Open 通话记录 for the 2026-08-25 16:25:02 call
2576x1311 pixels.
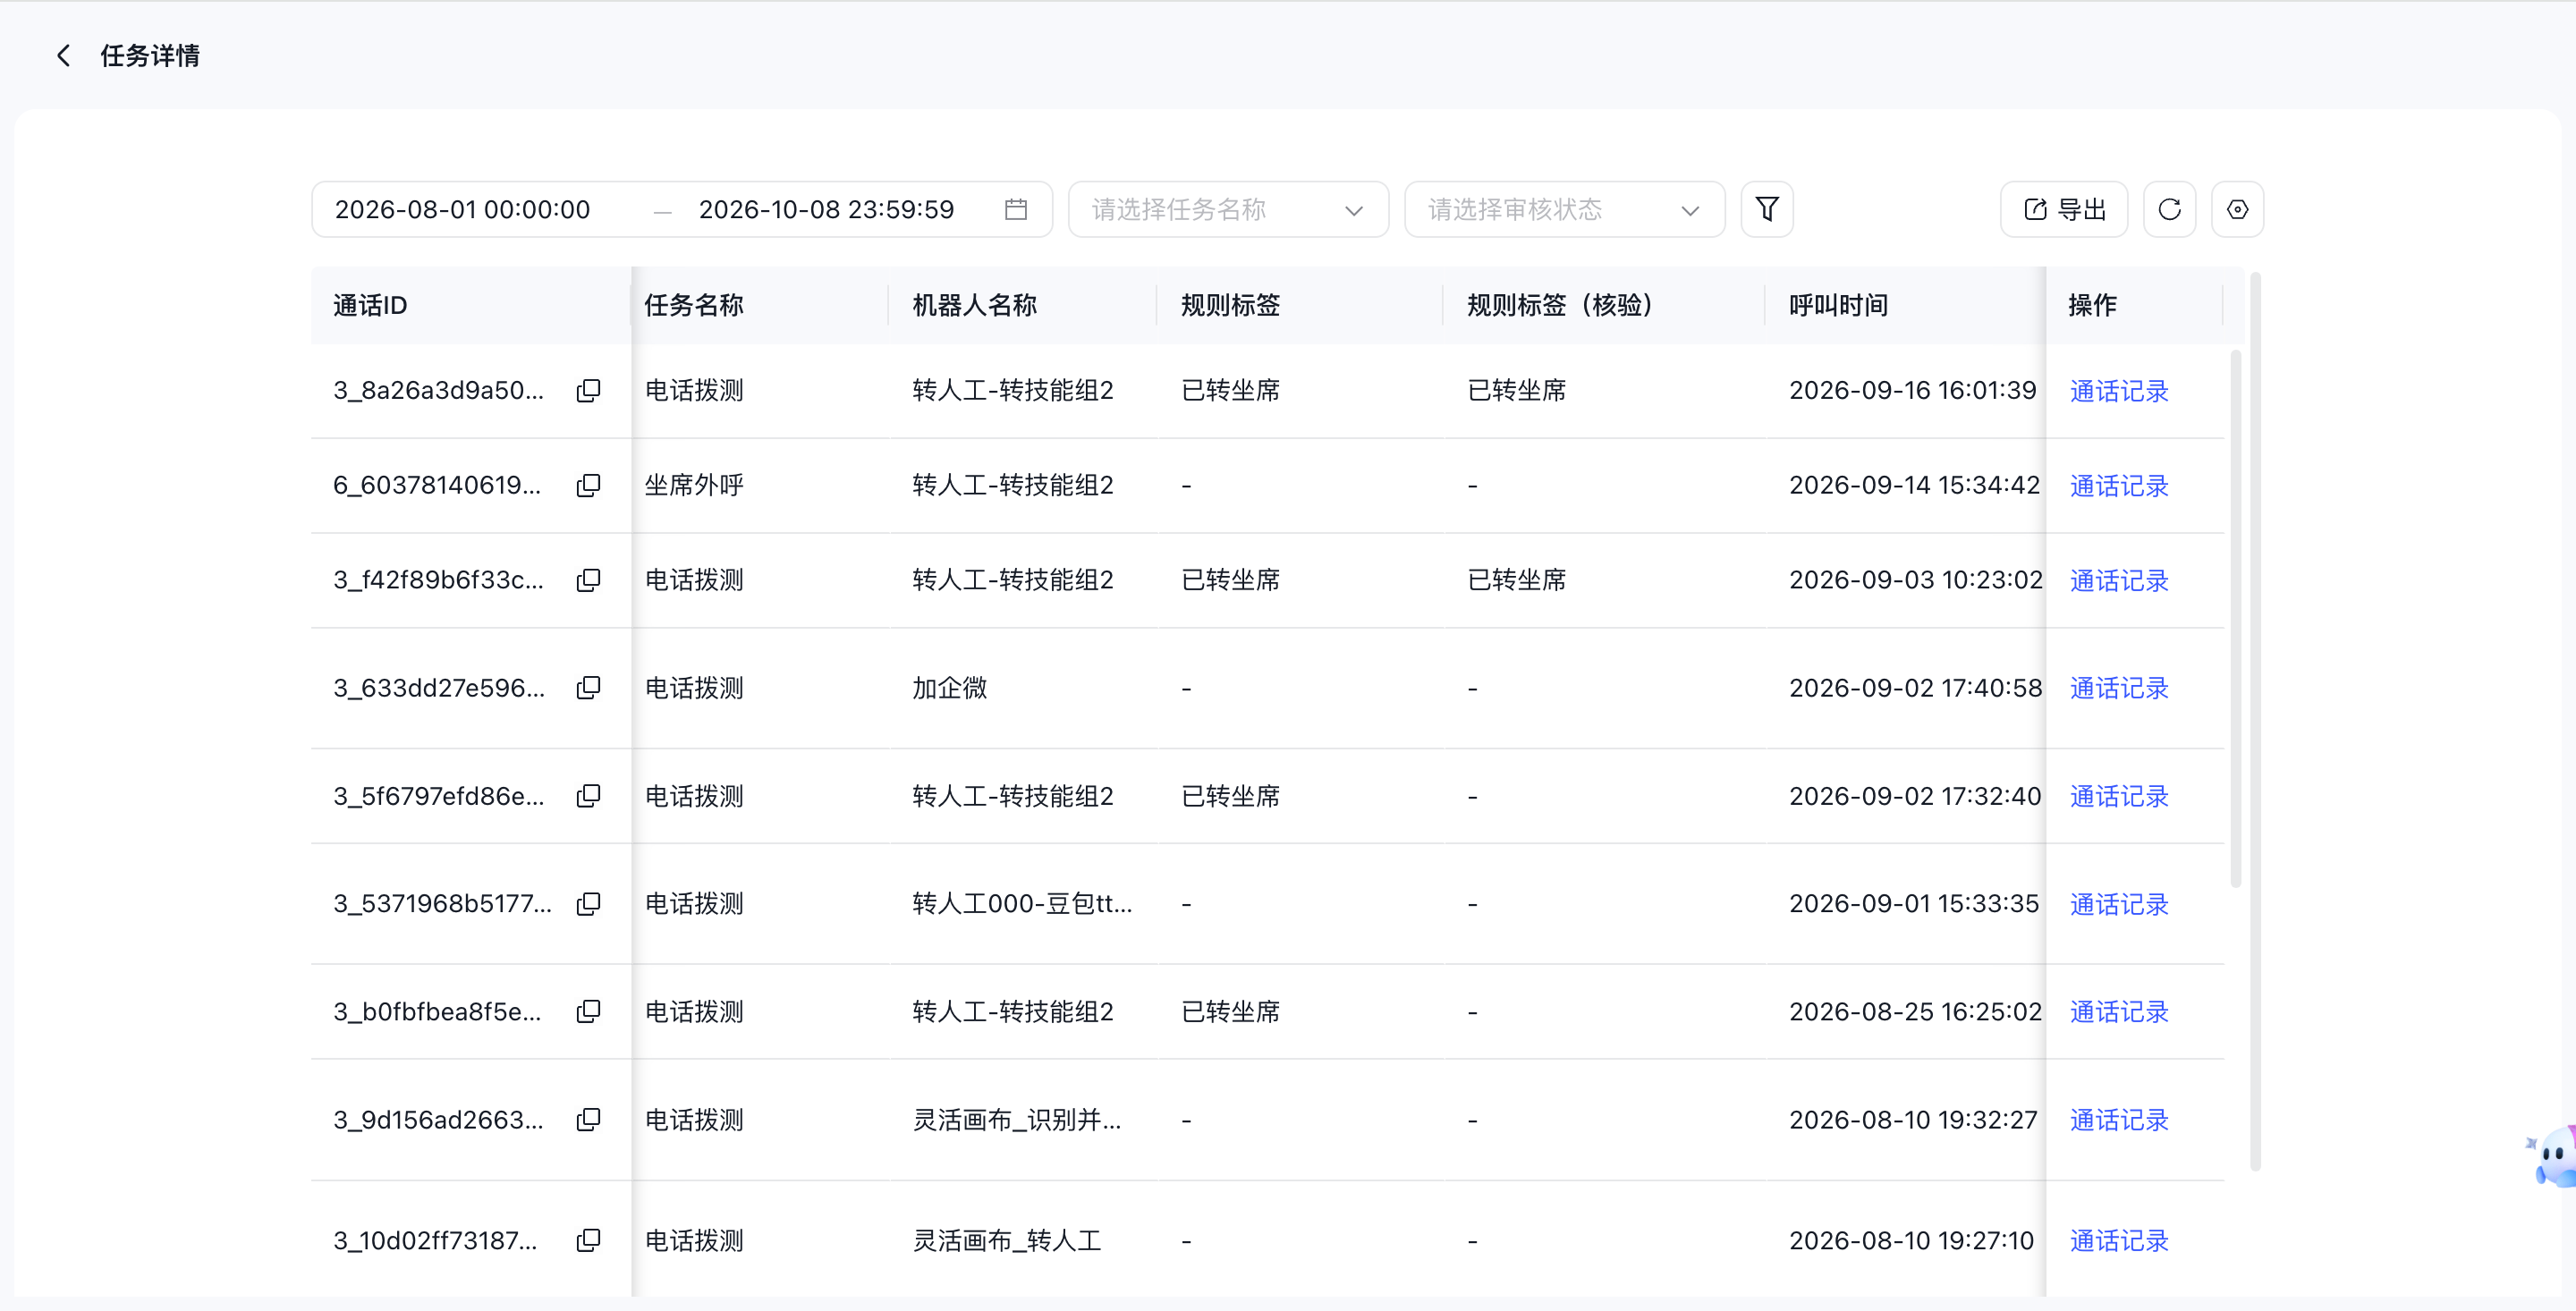(2118, 1013)
